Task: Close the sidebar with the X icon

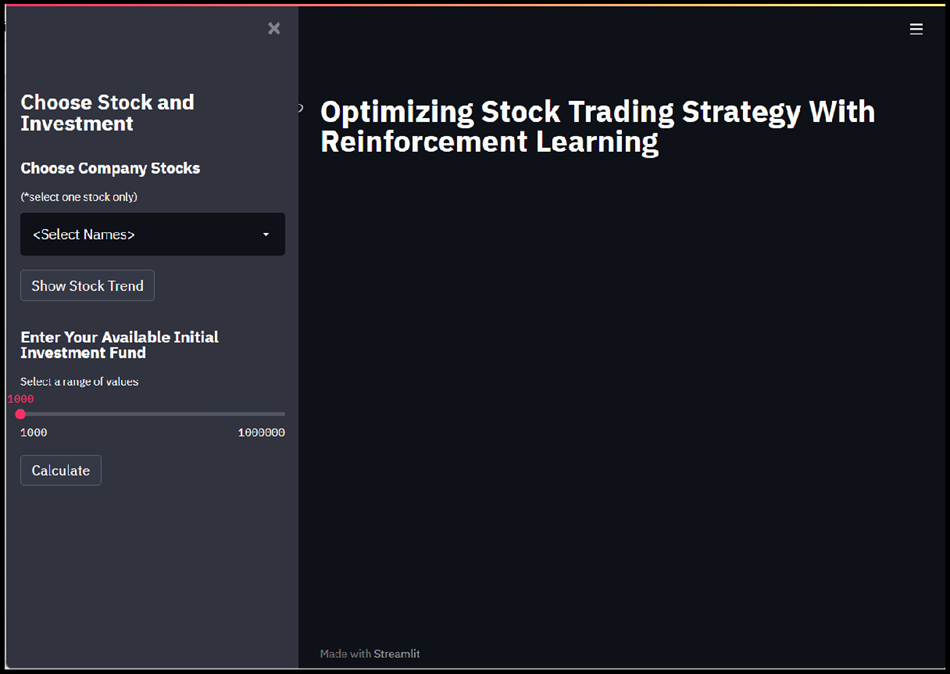Action: coord(274,29)
